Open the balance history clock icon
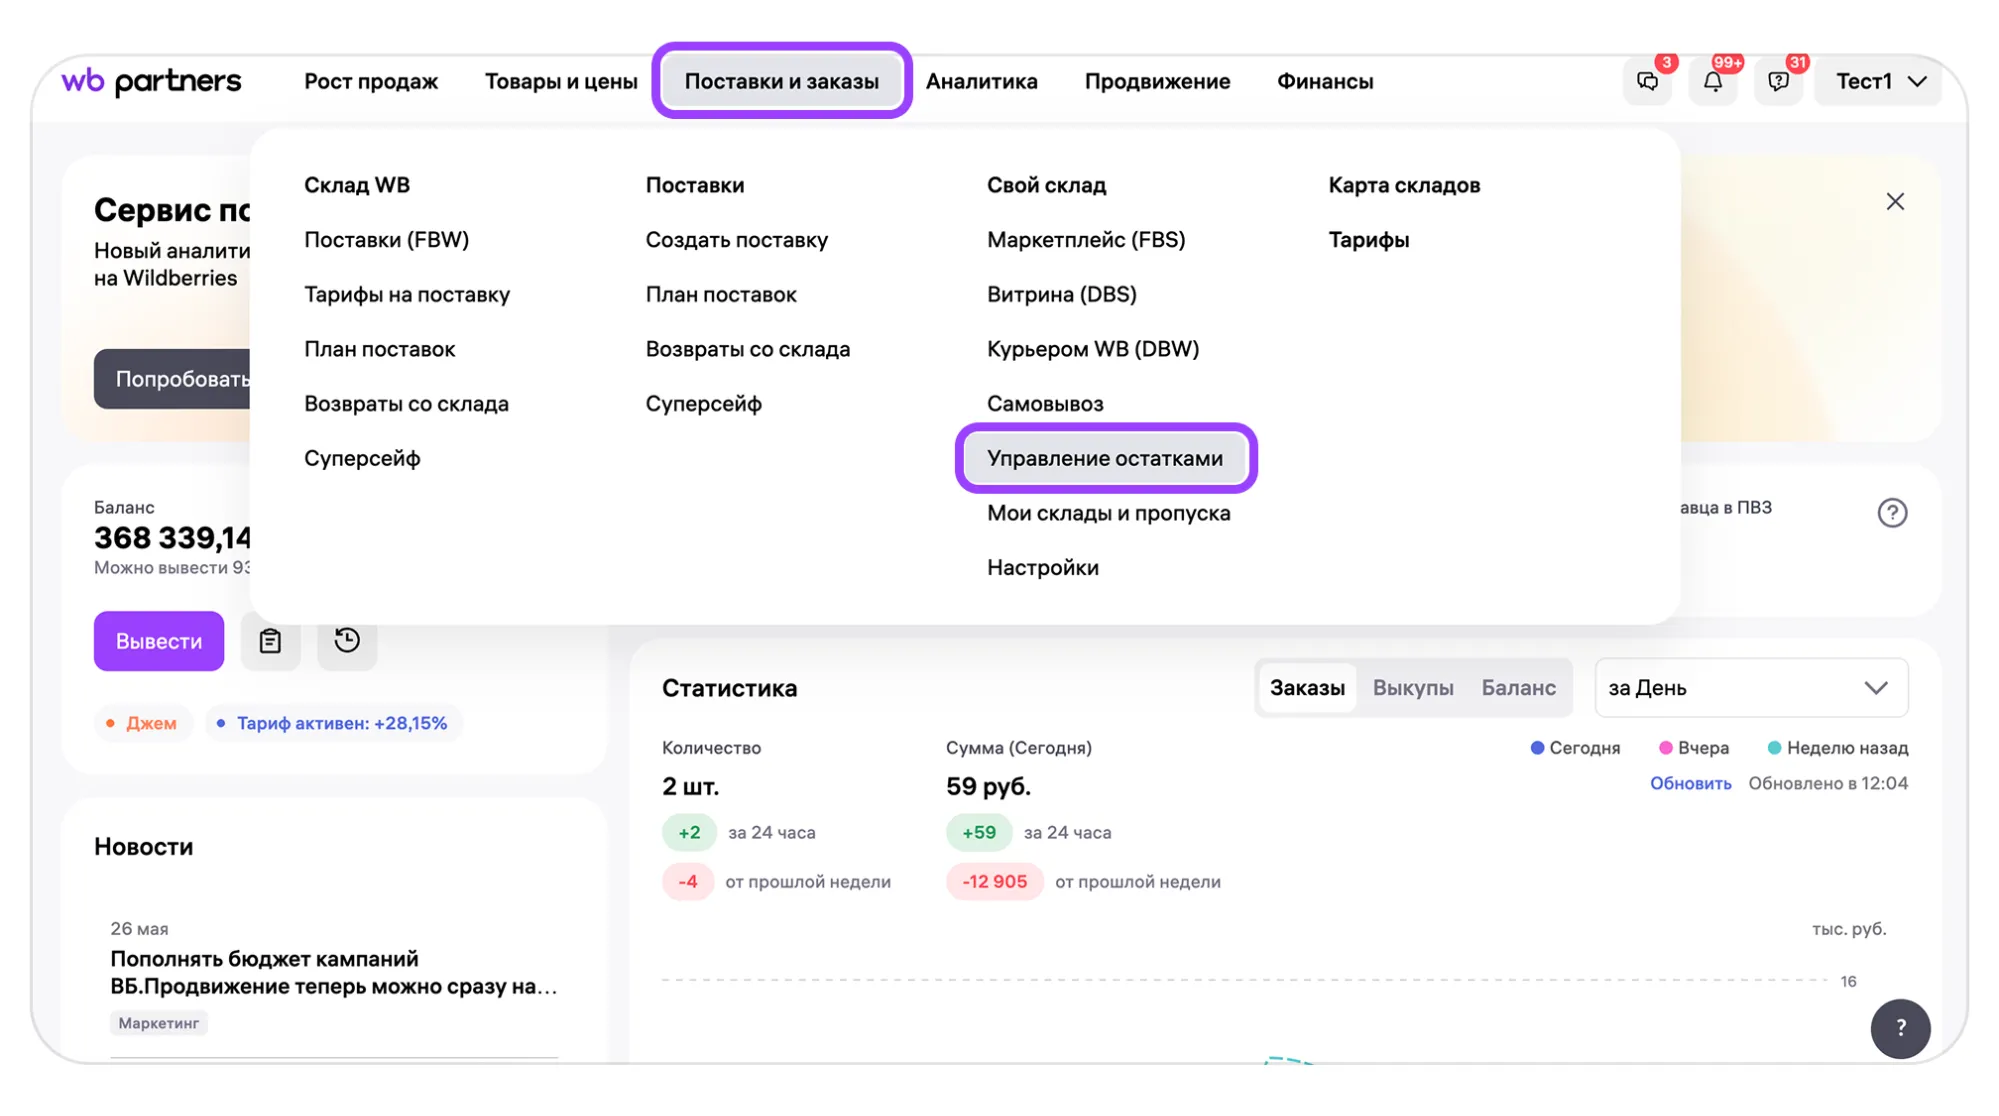The width and height of the screenshot is (1999, 1116). point(347,641)
